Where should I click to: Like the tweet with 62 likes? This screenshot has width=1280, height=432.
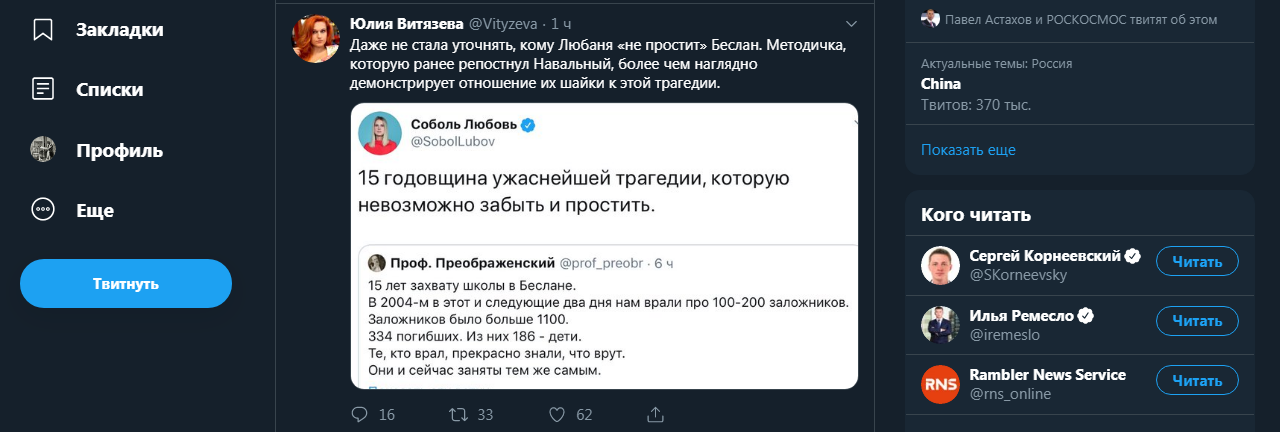(558, 414)
